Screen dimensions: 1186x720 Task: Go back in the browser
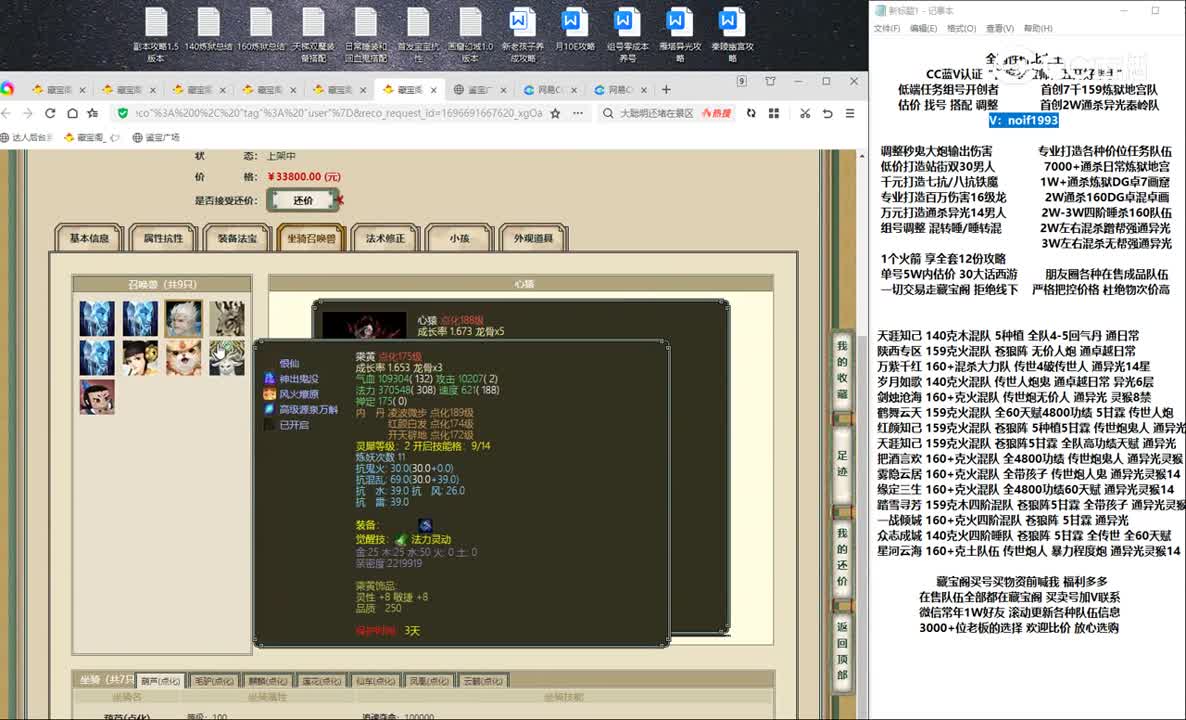pyautogui.click(x=7, y=113)
